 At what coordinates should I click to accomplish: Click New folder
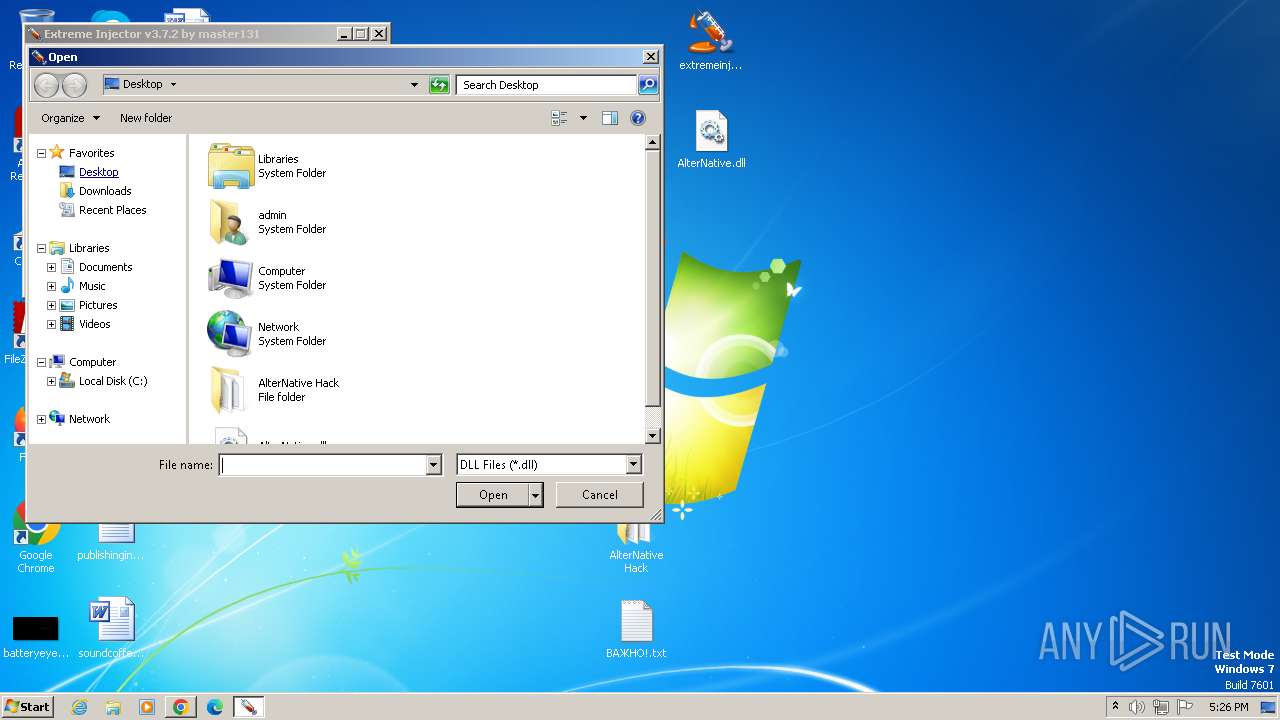tap(146, 118)
